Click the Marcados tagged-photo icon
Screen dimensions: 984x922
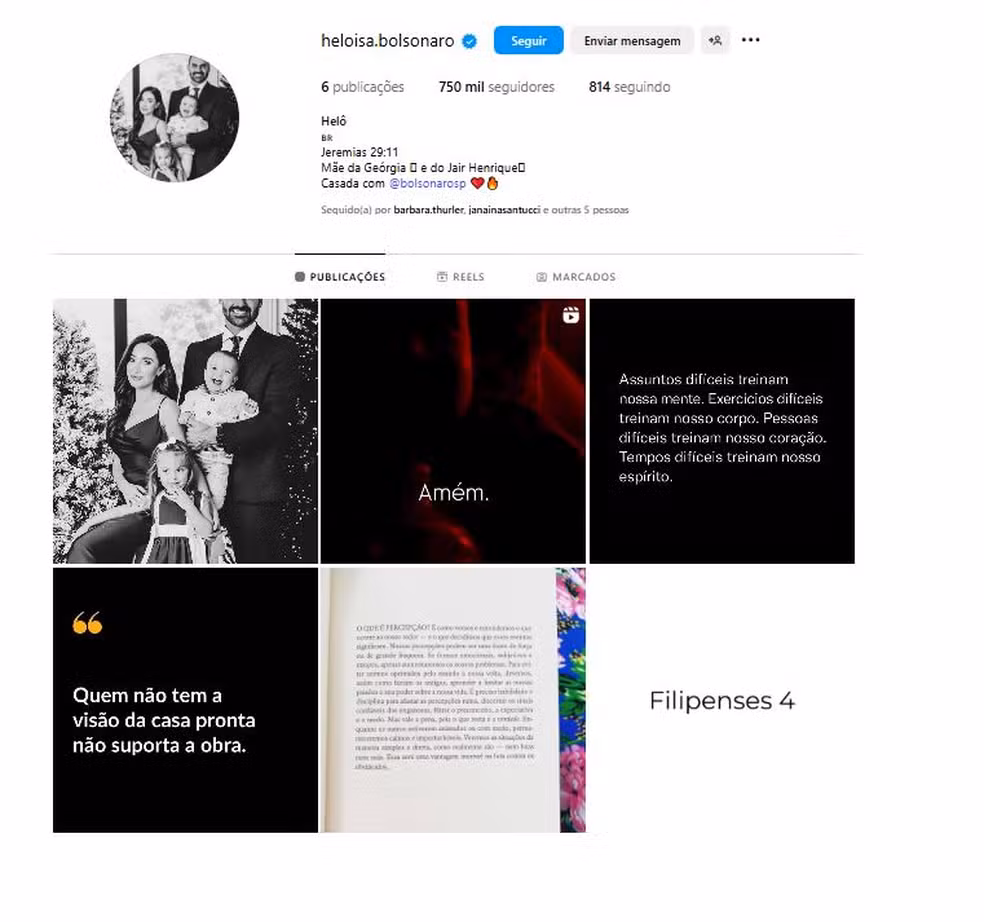542,277
